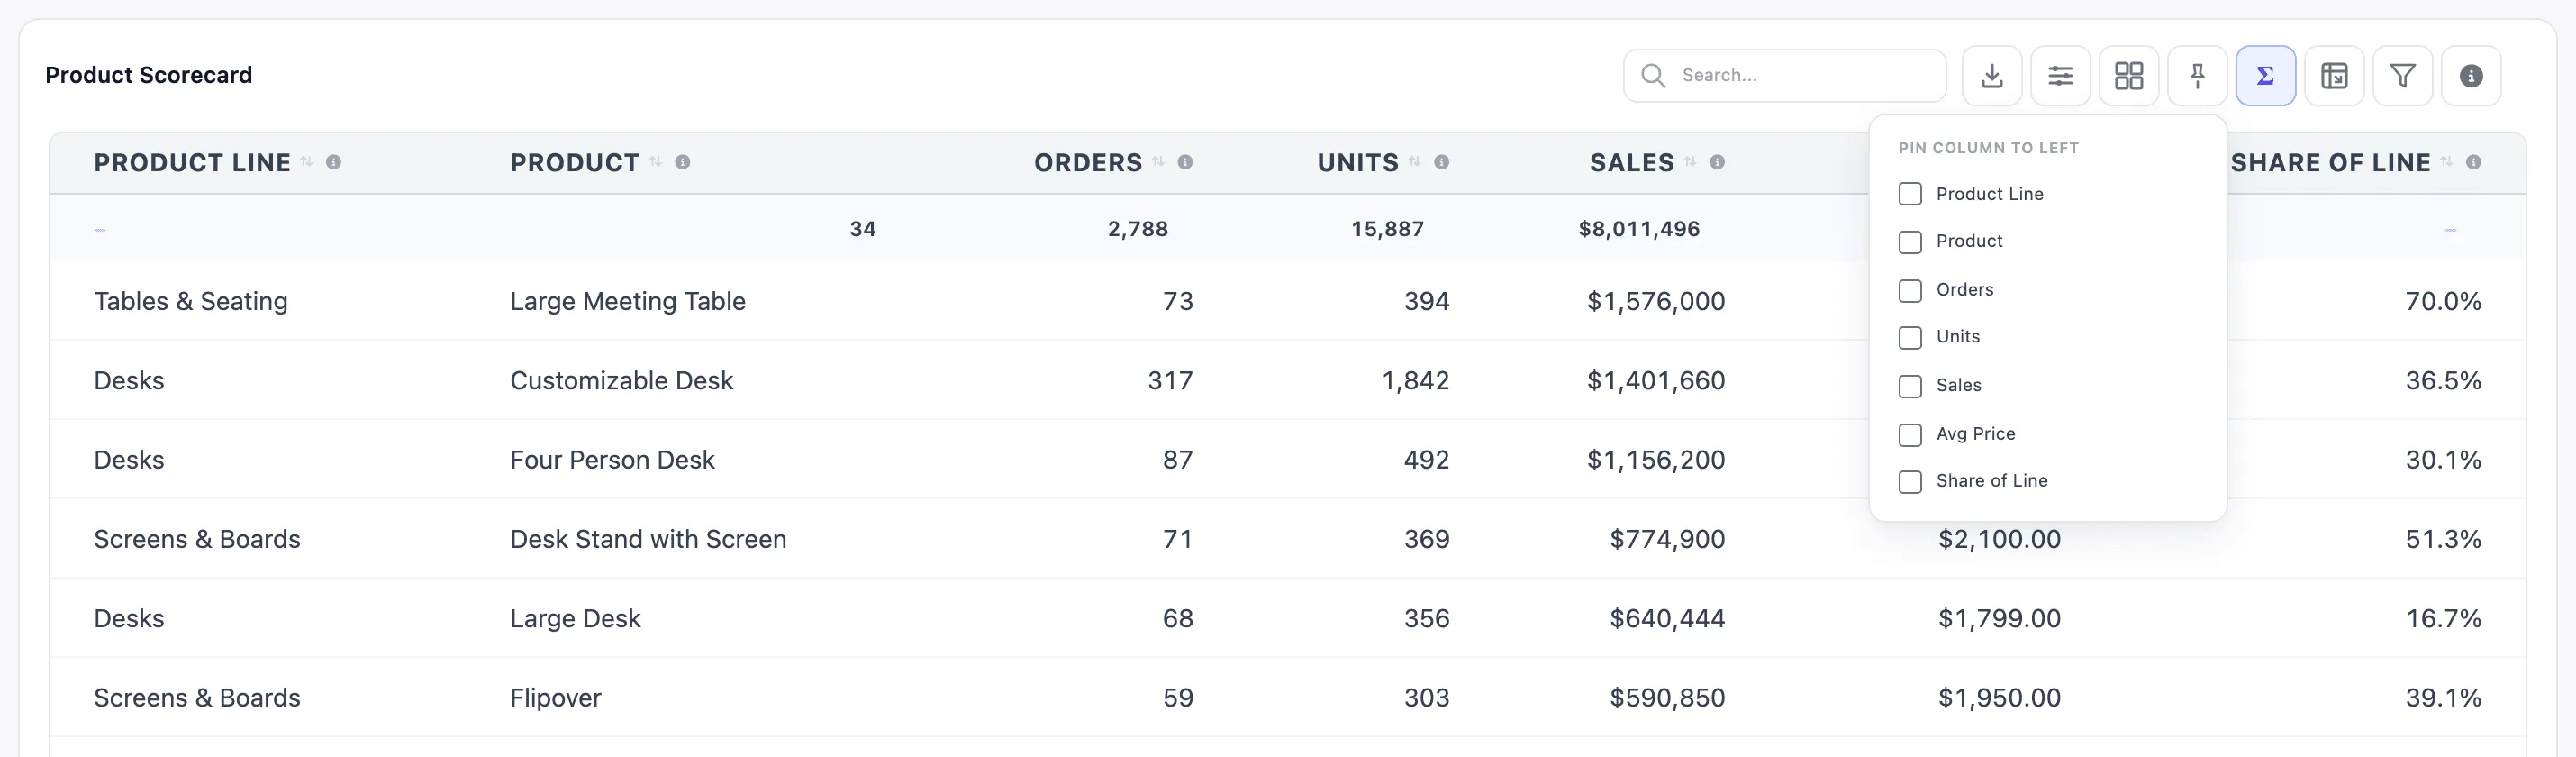Sort by Product using sort arrows
Image resolution: width=2576 pixels, height=757 pixels.
pos(656,162)
